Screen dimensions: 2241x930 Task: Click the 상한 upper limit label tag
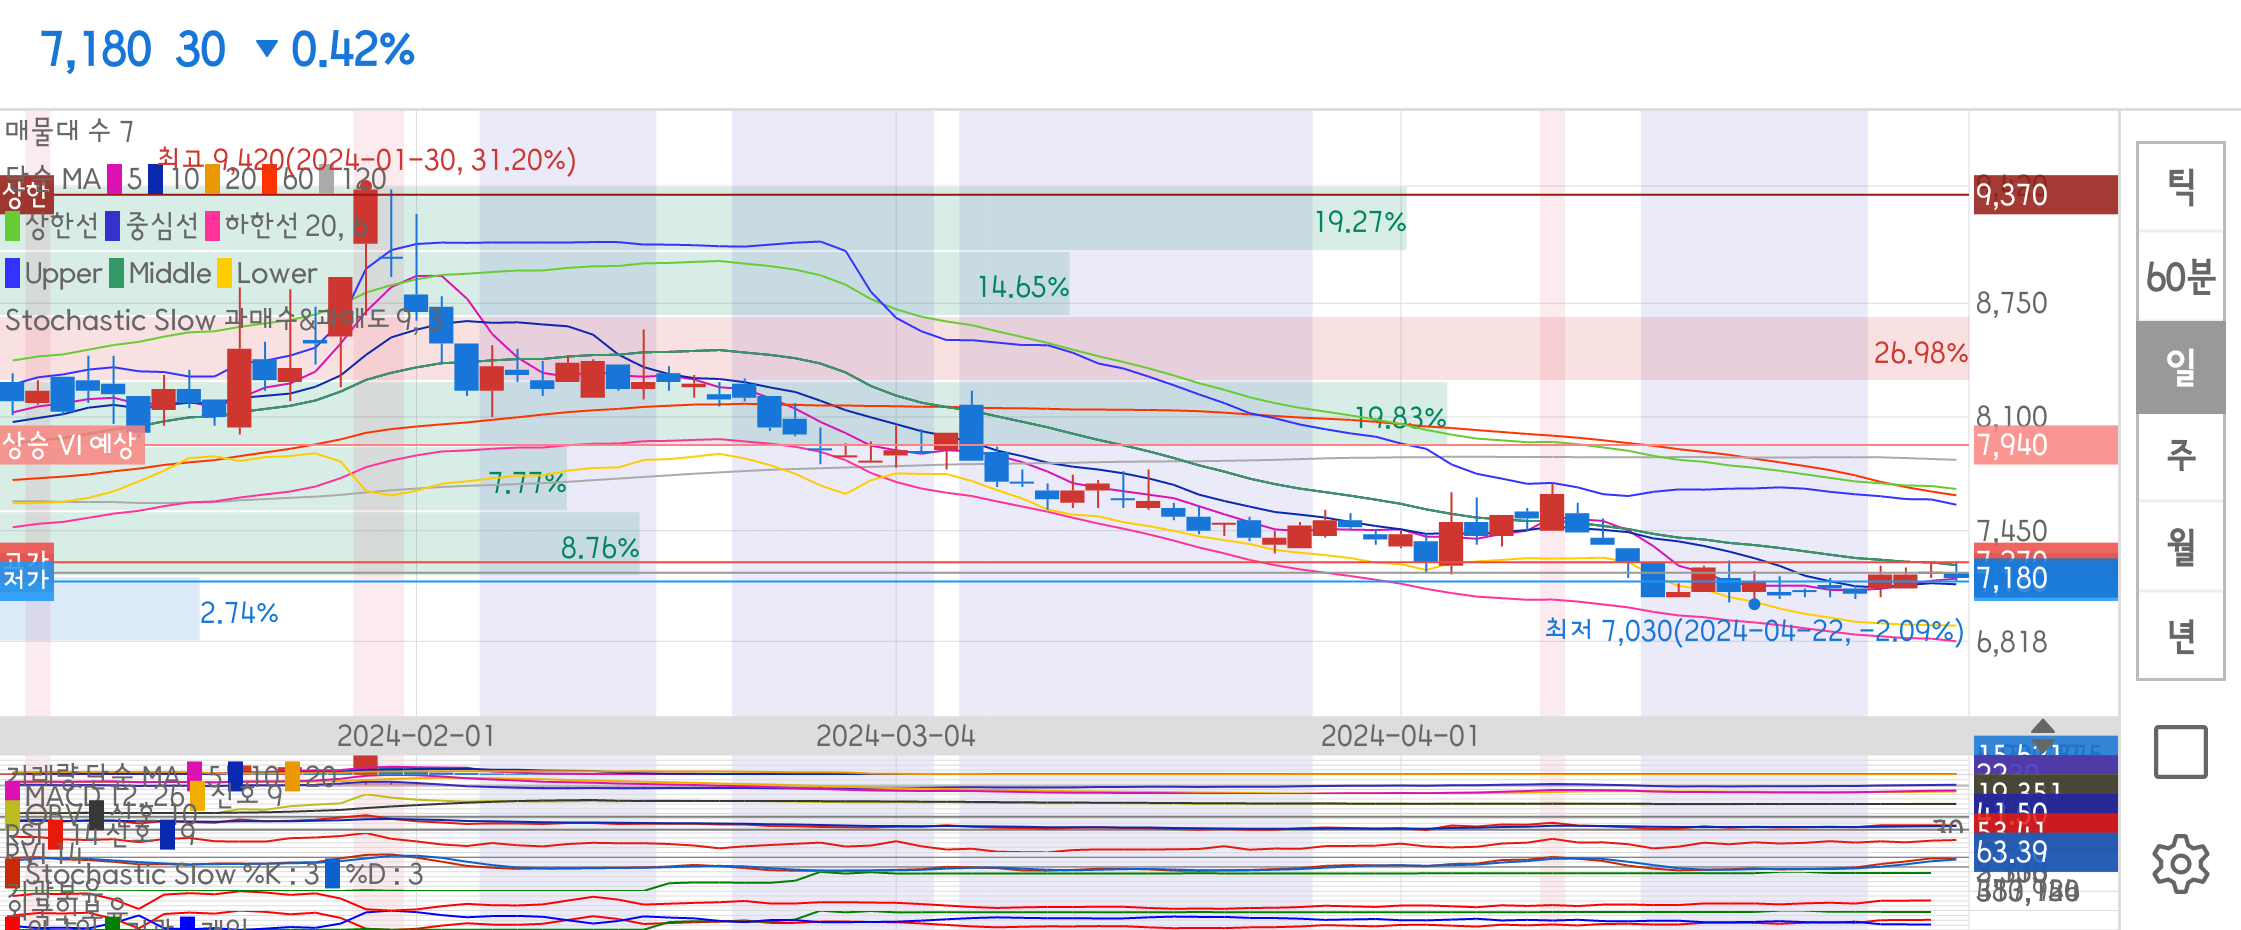(x=25, y=194)
